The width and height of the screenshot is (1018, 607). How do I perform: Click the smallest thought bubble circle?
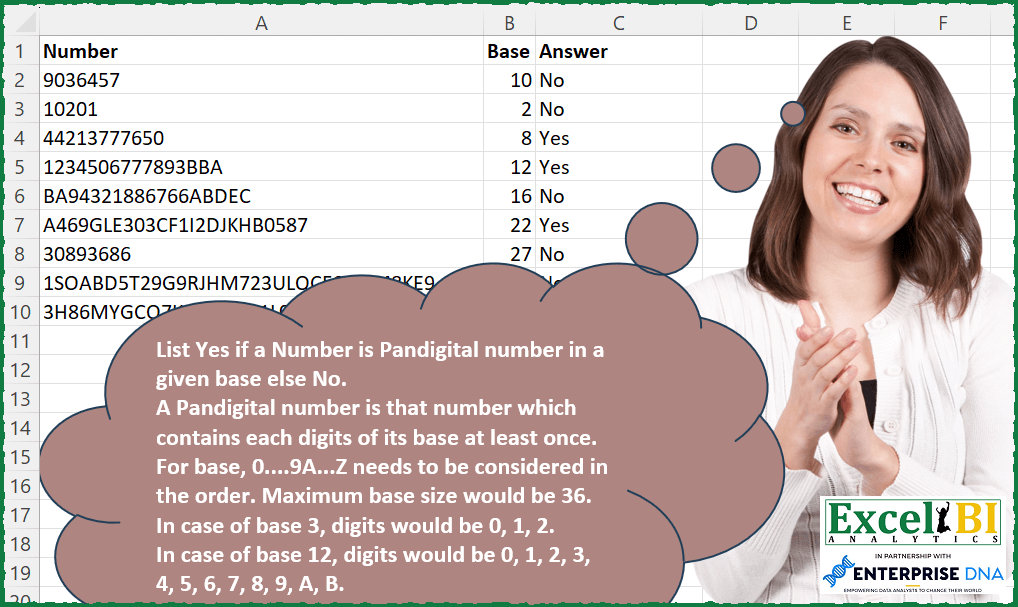click(x=792, y=113)
